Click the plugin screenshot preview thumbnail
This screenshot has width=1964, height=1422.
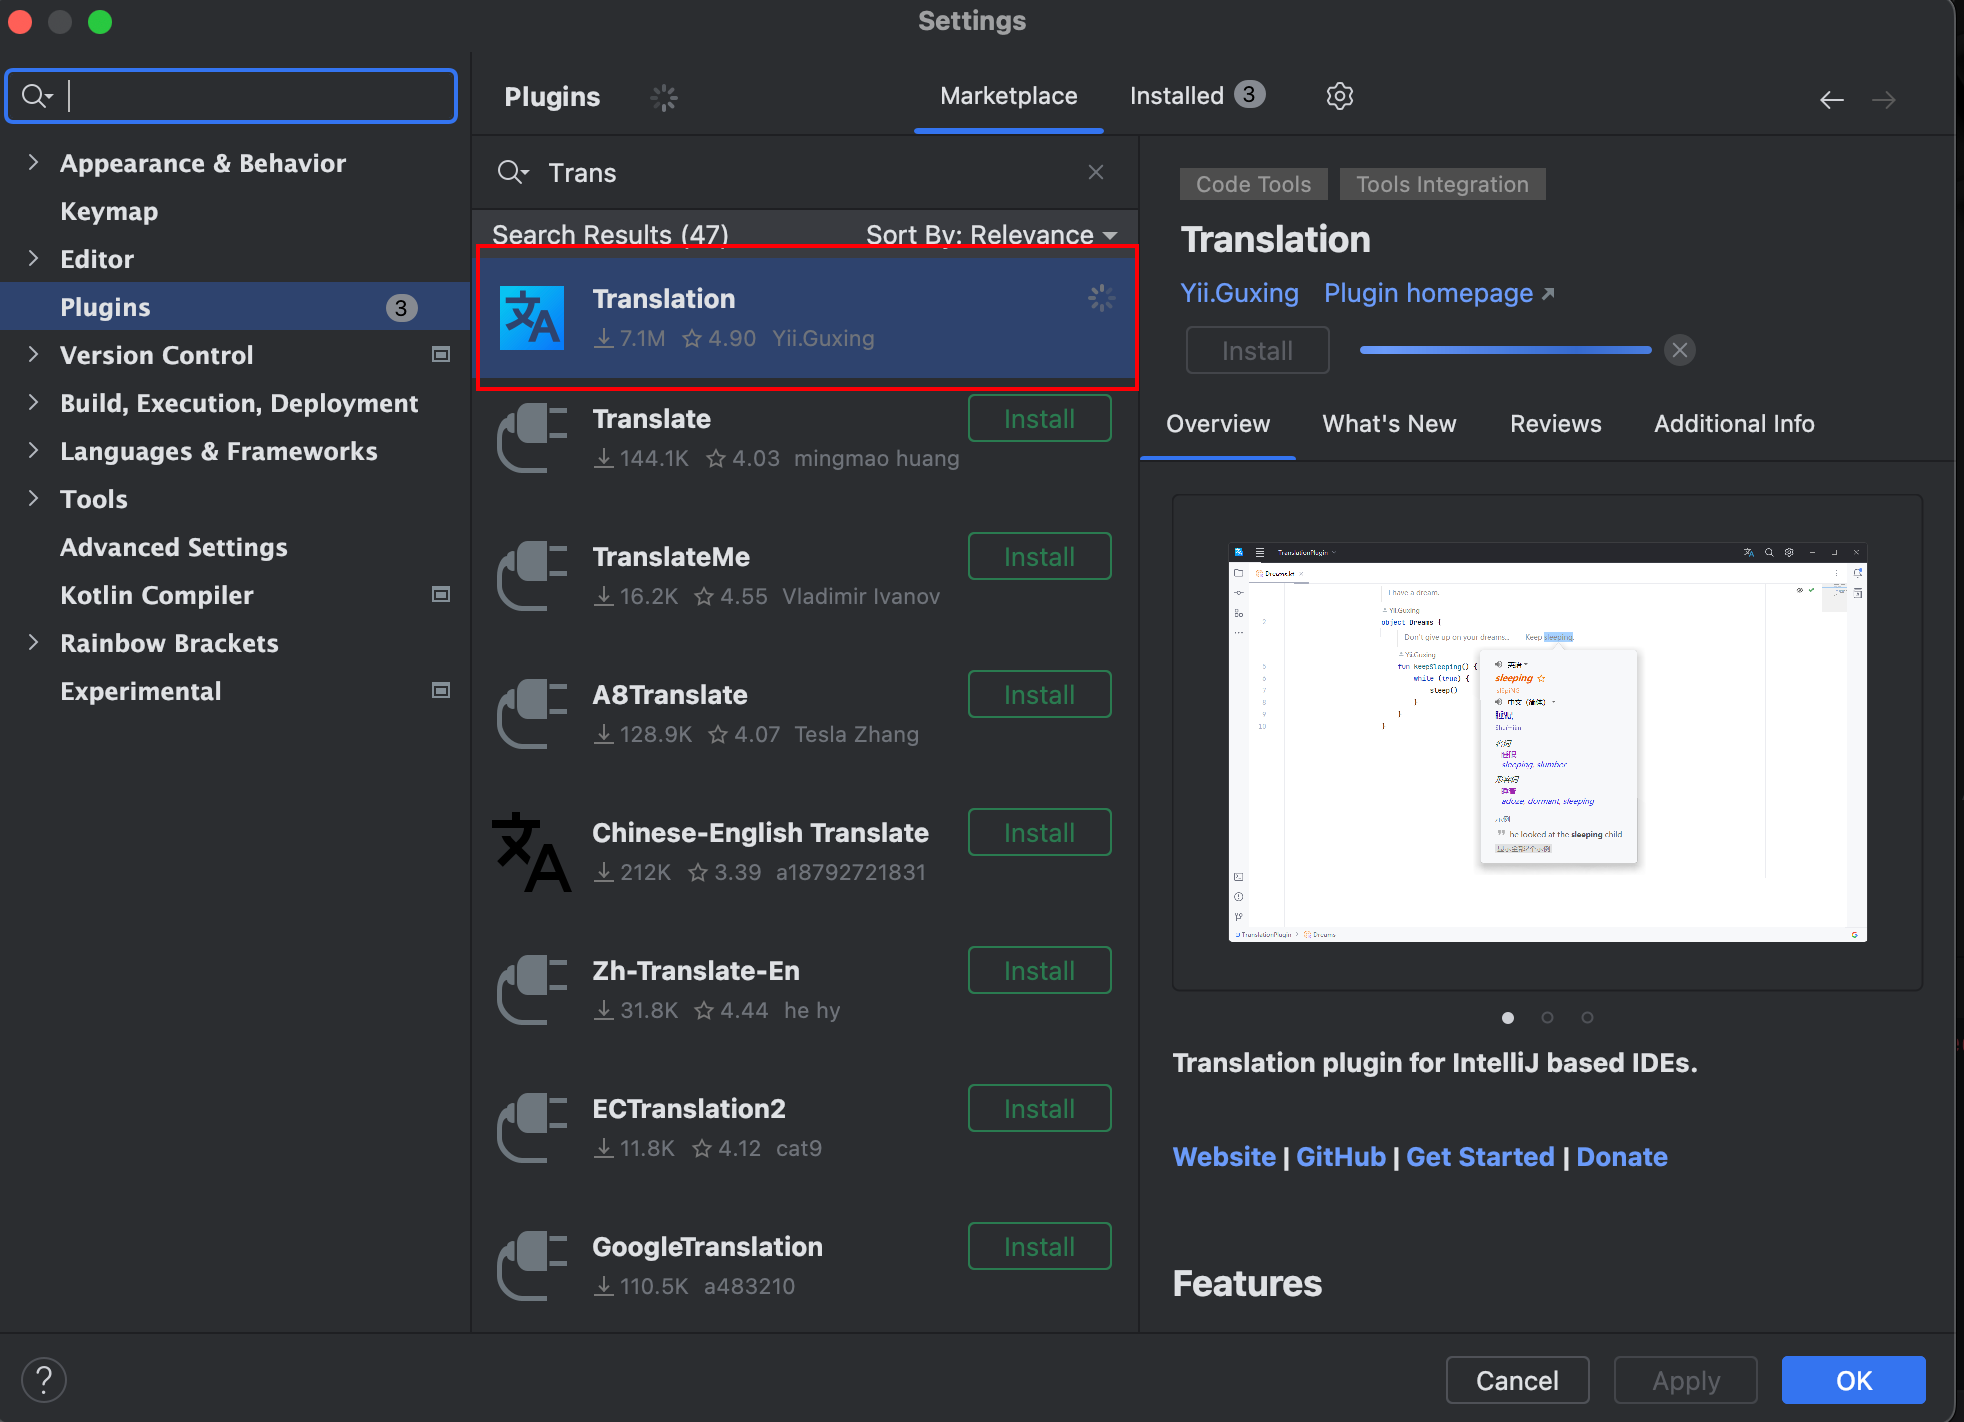(x=1547, y=742)
